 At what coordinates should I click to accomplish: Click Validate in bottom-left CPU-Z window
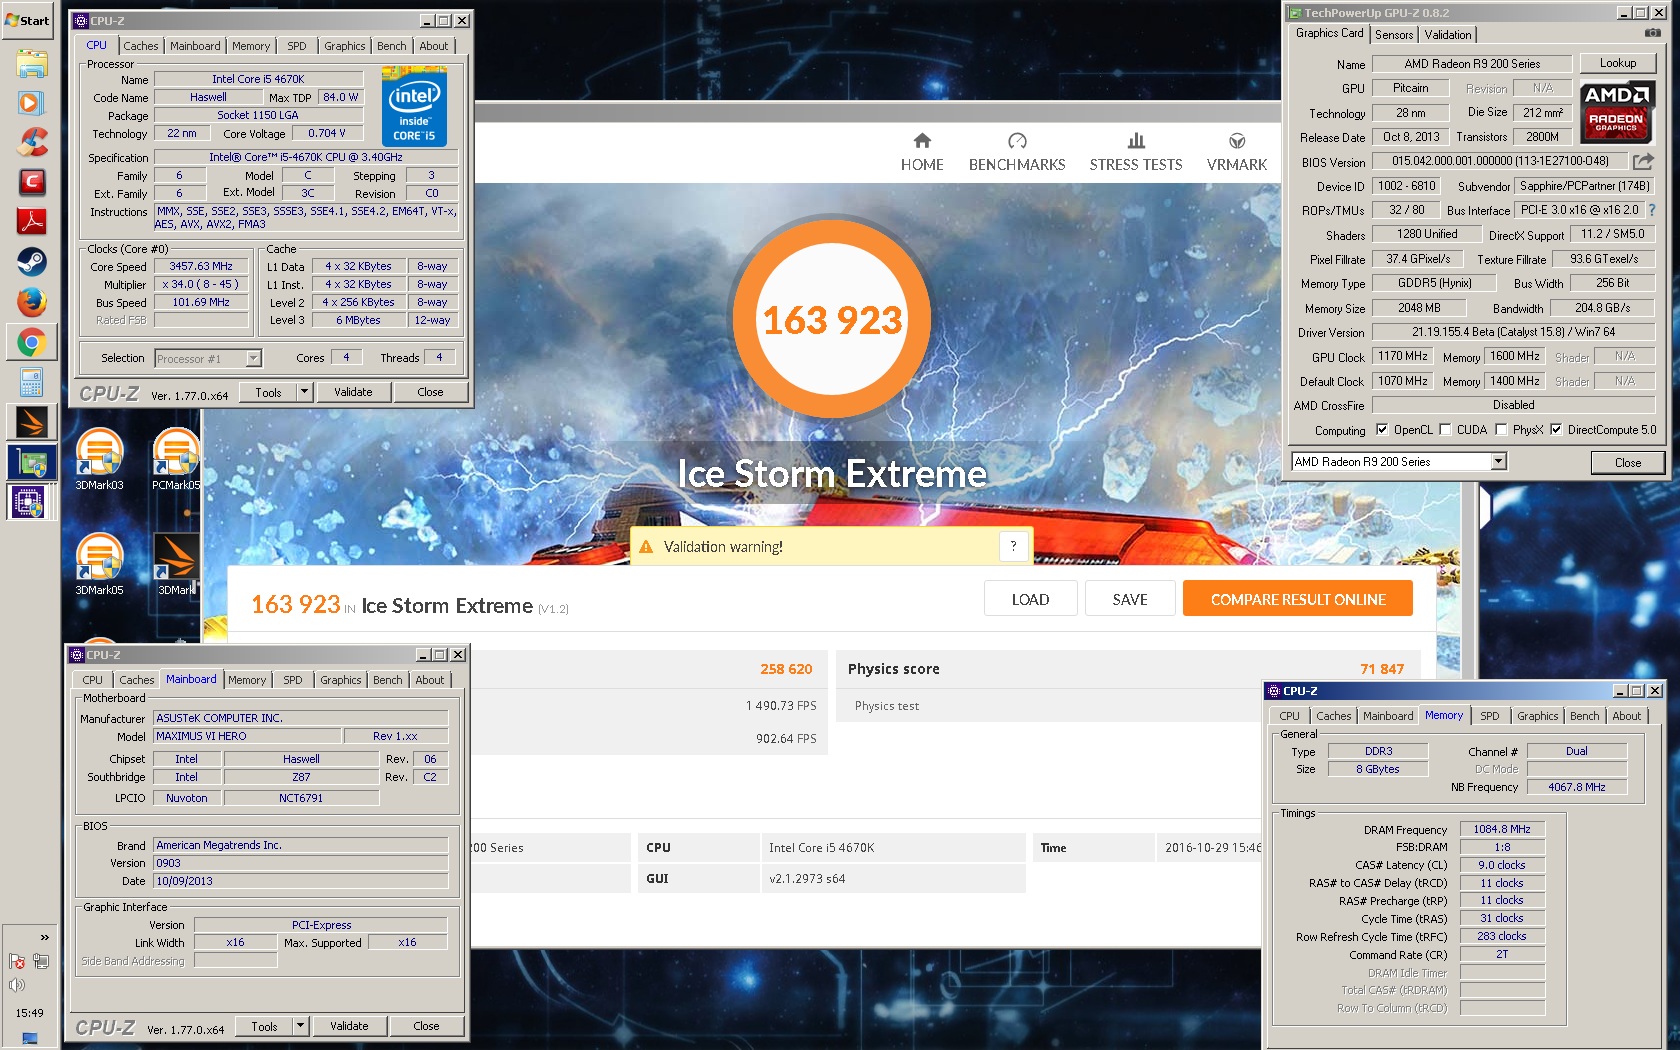[349, 1026]
